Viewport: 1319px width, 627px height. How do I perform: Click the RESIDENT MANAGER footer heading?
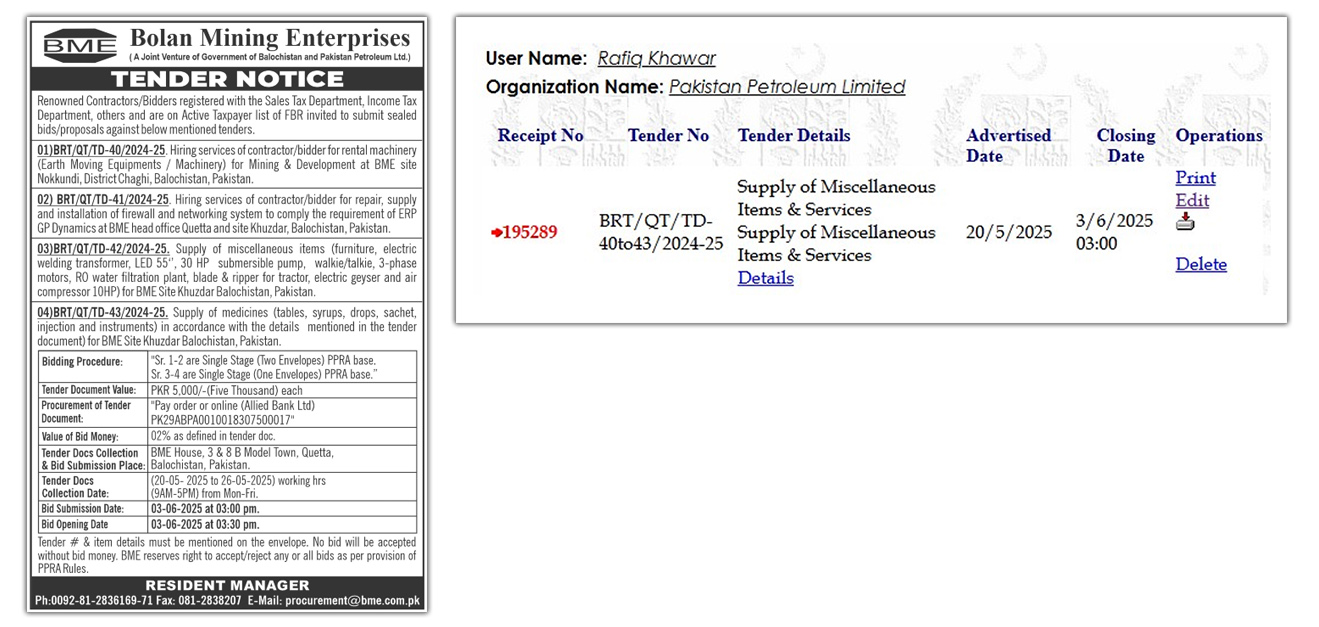pyautogui.click(x=227, y=586)
